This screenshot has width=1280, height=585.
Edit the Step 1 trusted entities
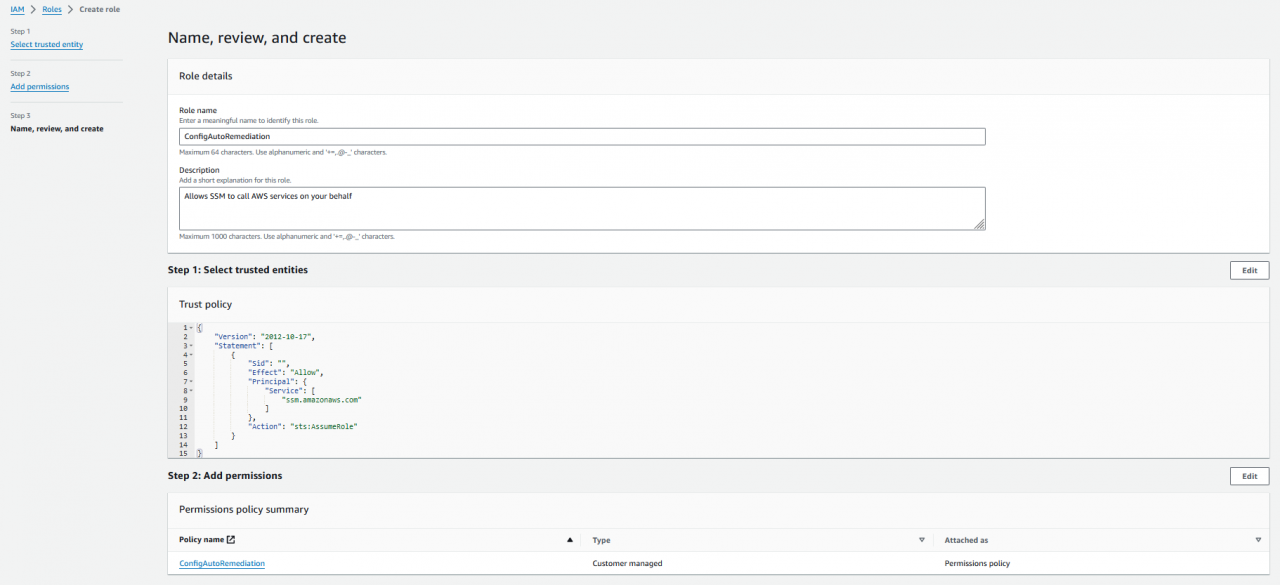click(1249, 270)
